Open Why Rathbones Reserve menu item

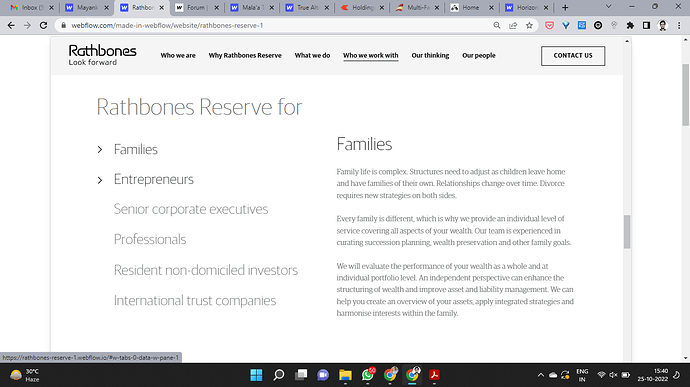[x=245, y=55]
